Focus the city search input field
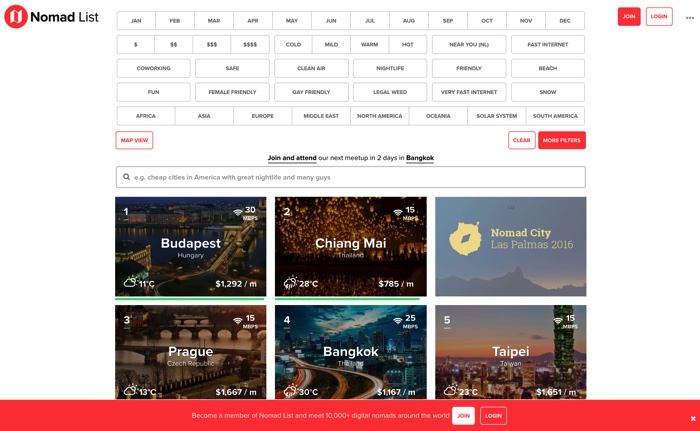The width and height of the screenshot is (700, 431). [x=350, y=177]
